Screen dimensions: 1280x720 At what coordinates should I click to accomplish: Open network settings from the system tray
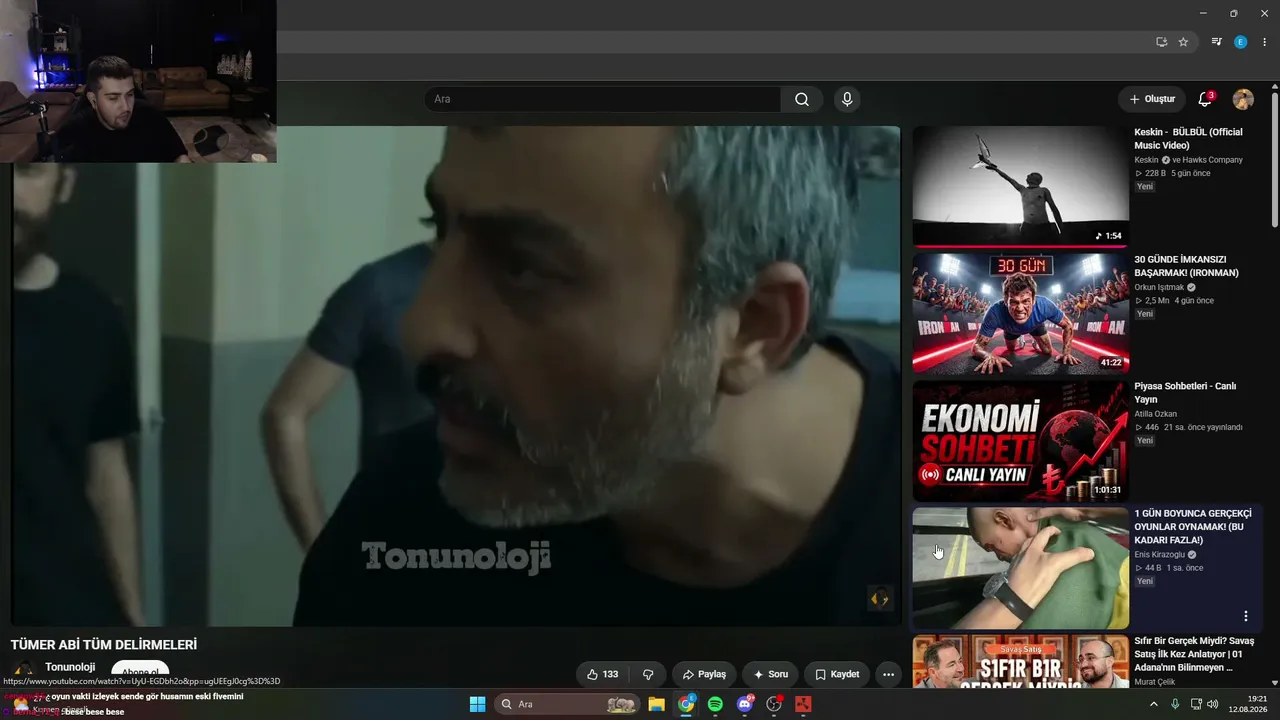(1195, 704)
